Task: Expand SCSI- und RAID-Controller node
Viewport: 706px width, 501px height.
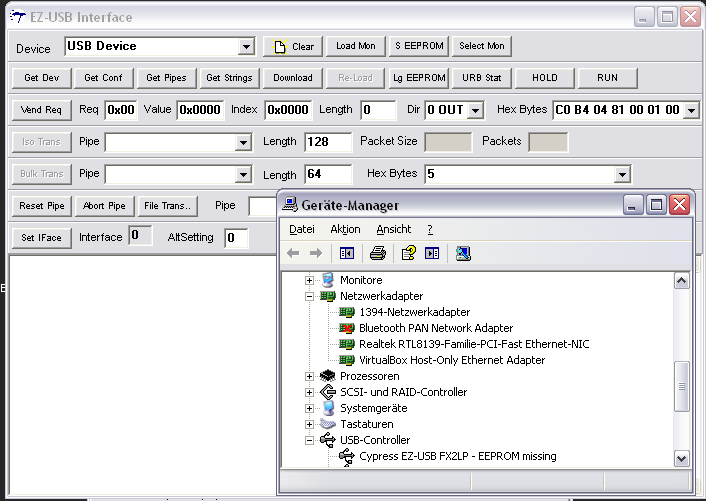Action: tap(309, 393)
